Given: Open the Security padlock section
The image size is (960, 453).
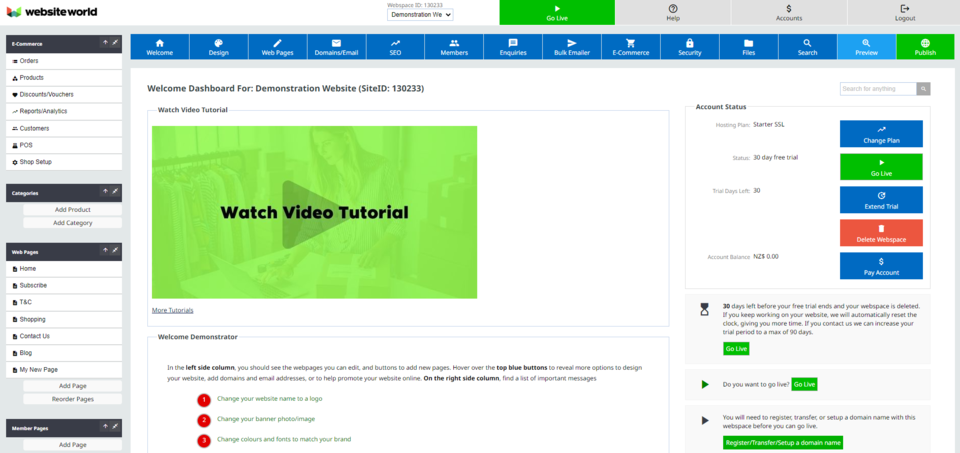Looking at the screenshot, I should pos(689,47).
